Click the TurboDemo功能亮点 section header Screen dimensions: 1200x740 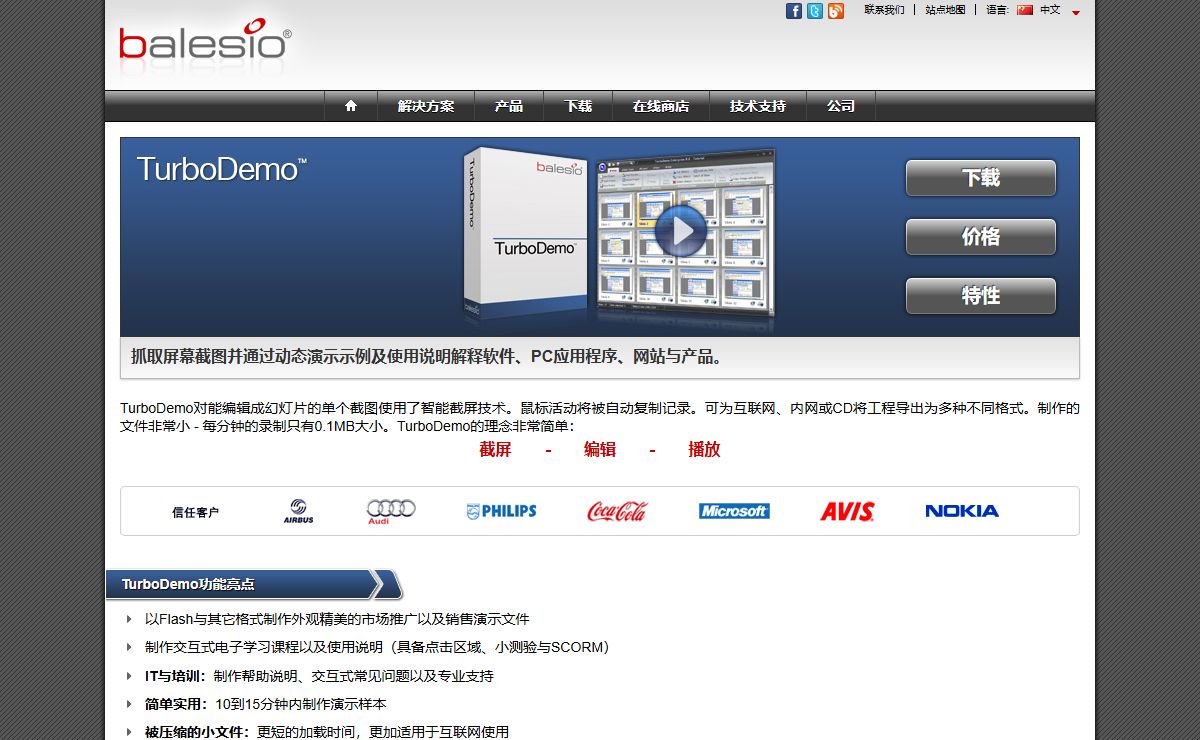(254, 584)
